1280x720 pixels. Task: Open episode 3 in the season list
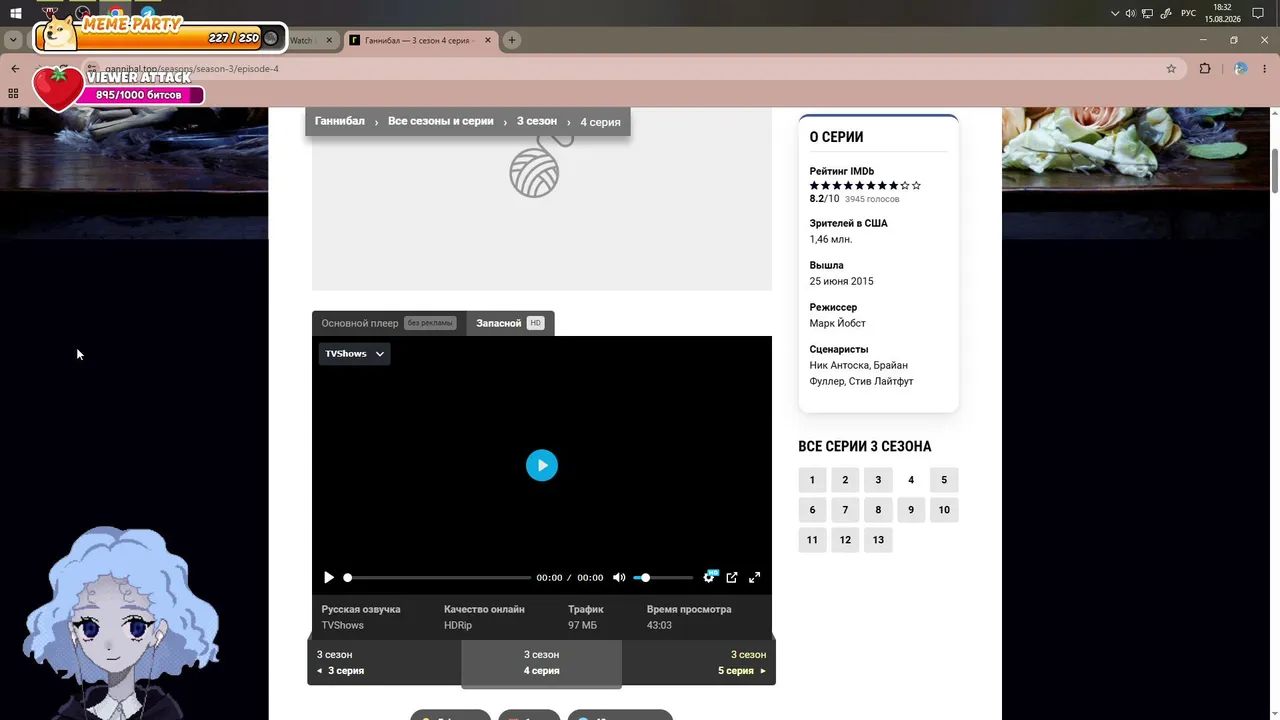878,480
